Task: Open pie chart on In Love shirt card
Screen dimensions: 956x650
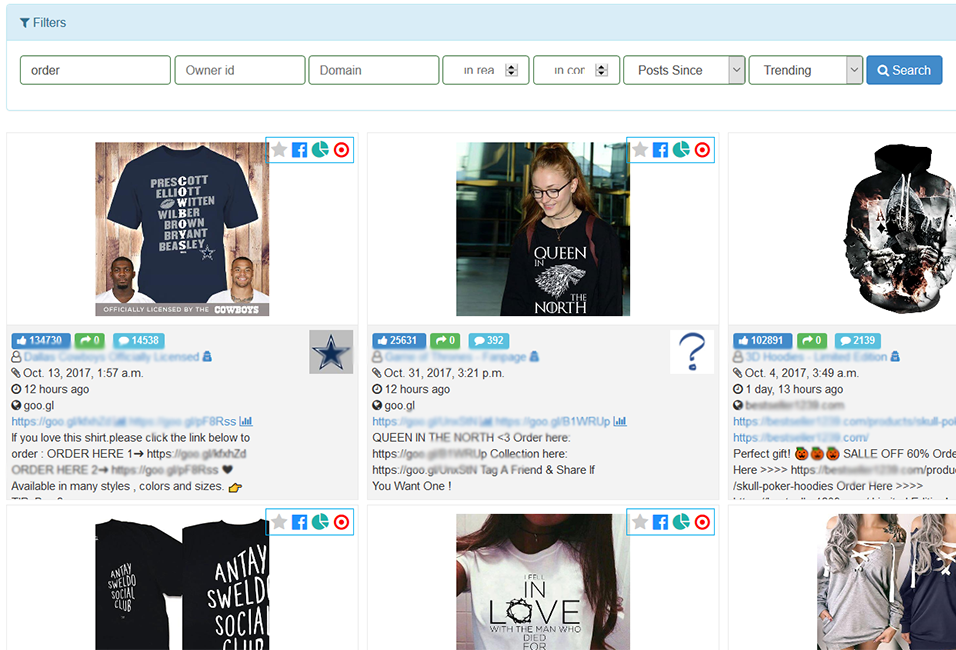Action: click(681, 522)
